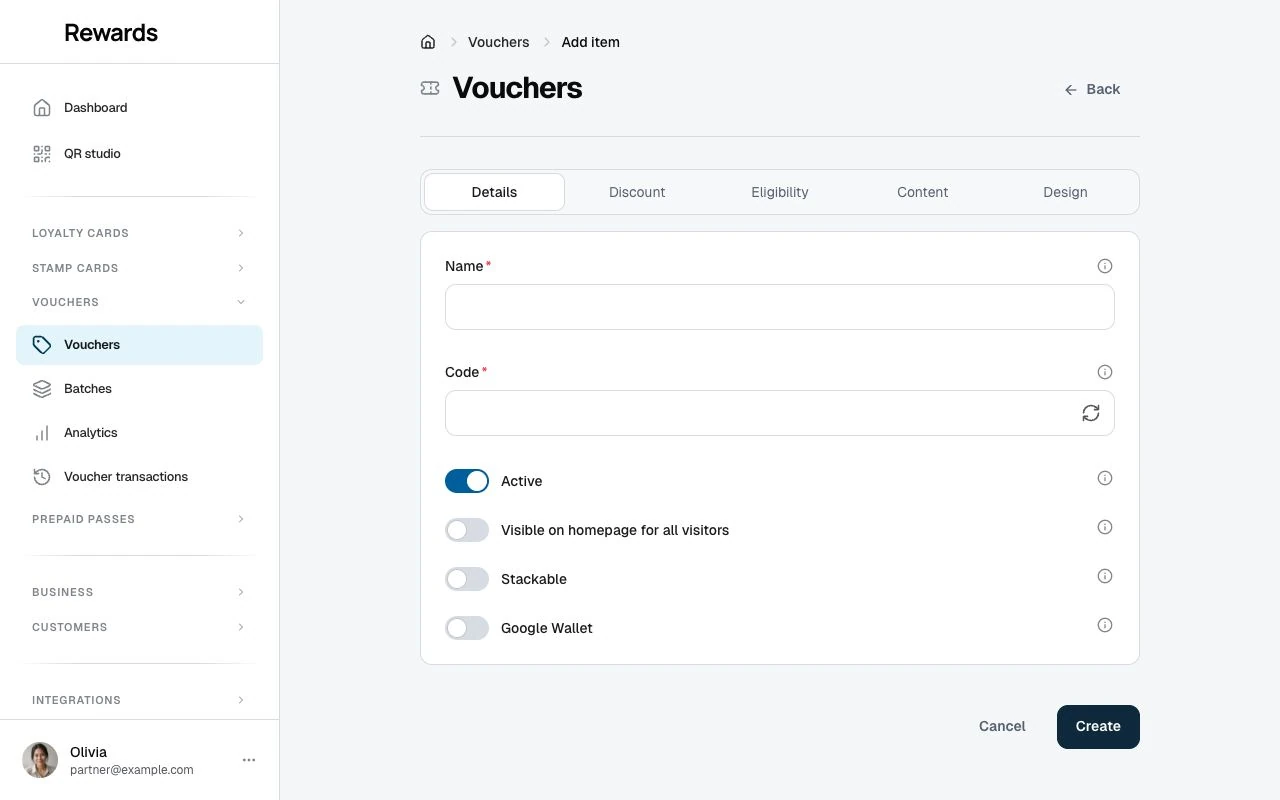
Task: Show info for Visible on homepage option
Action: [x=1105, y=527]
